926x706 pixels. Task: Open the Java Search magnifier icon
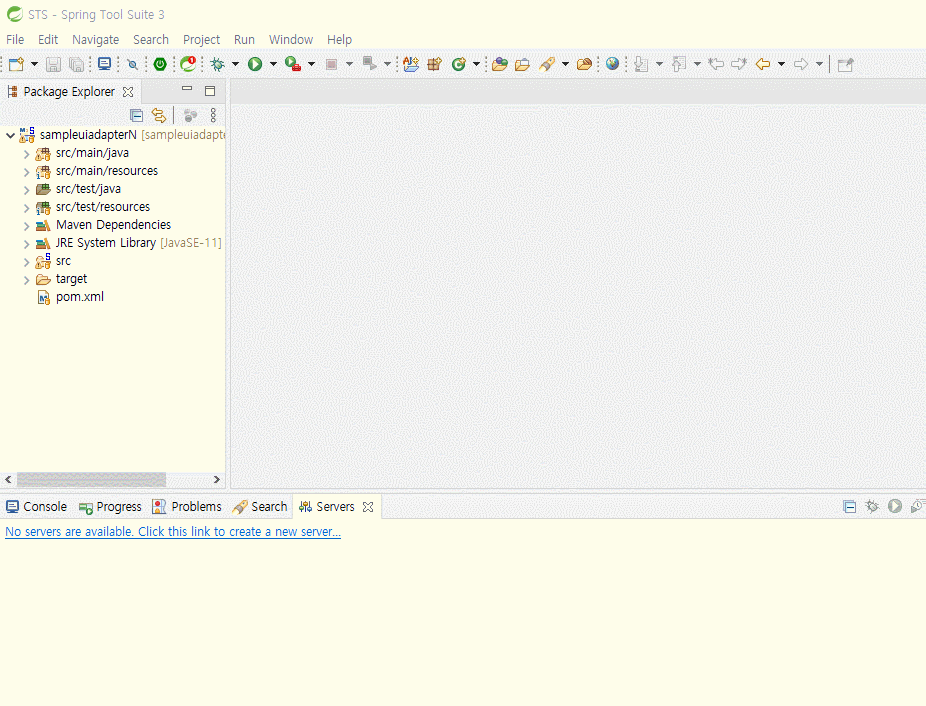click(132, 64)
